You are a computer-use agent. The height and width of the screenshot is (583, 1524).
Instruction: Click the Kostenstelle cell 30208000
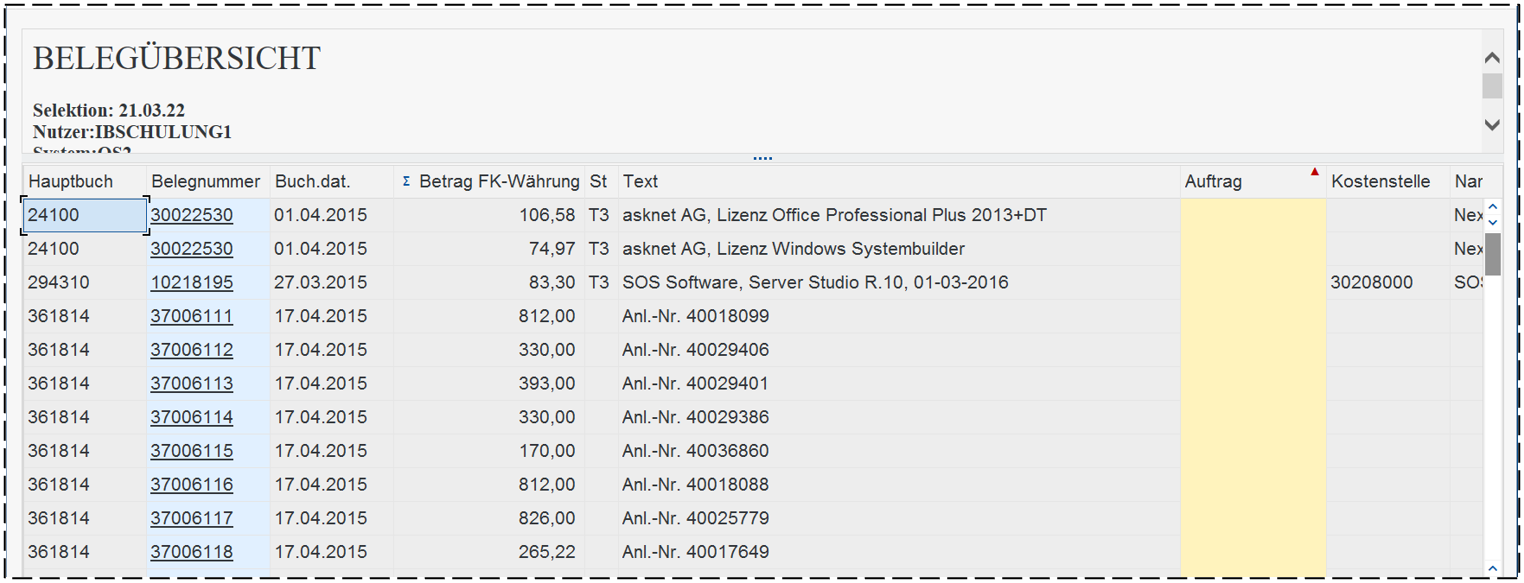[1372, 283]
